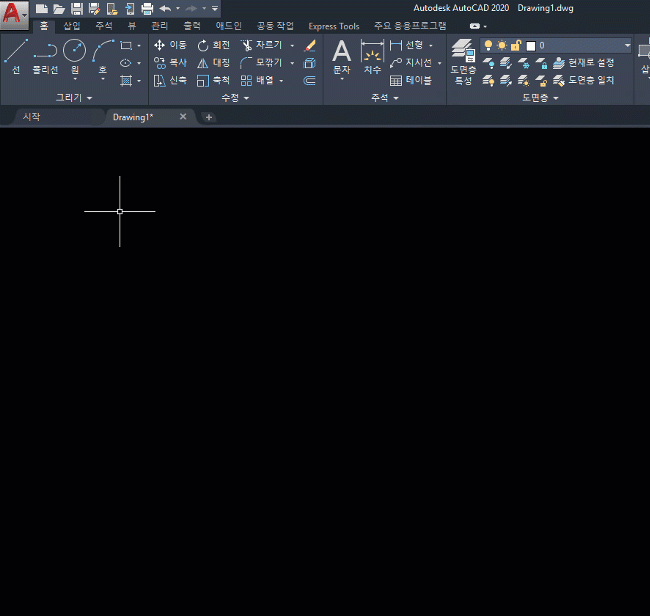The image size is (650, 616).
Task: Click the layer Off icon in Layers panel
Action: coord(488,63)
